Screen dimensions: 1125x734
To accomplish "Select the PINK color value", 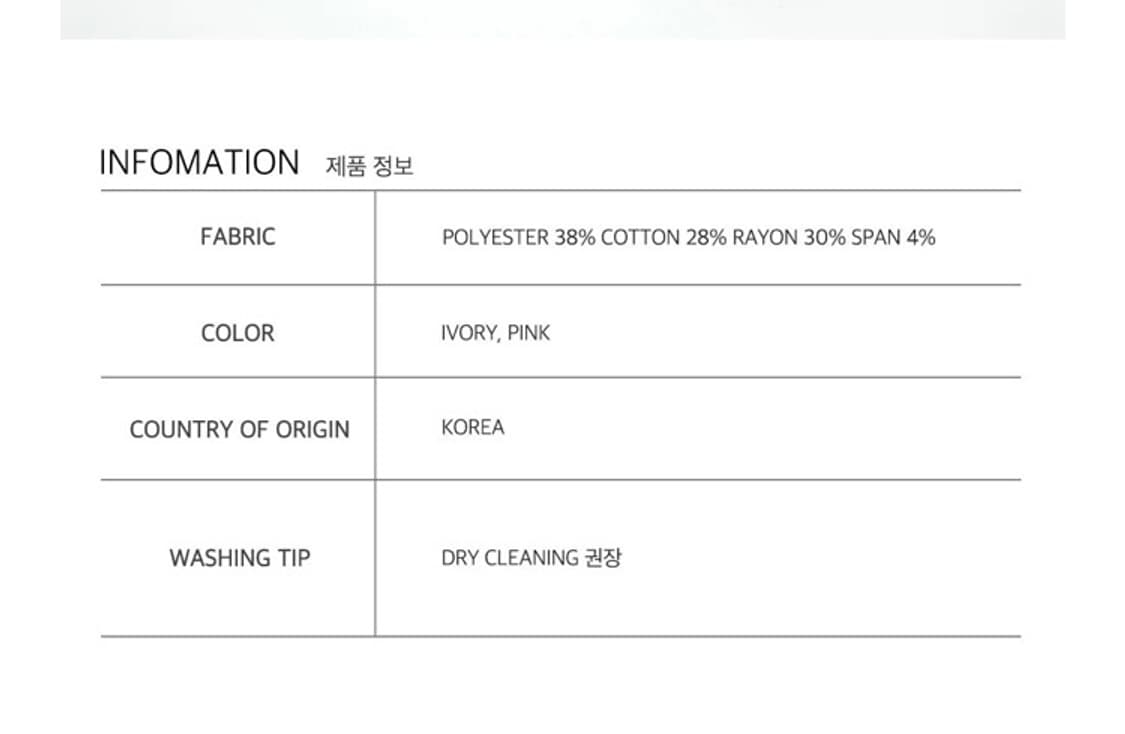I will point(528,333).
